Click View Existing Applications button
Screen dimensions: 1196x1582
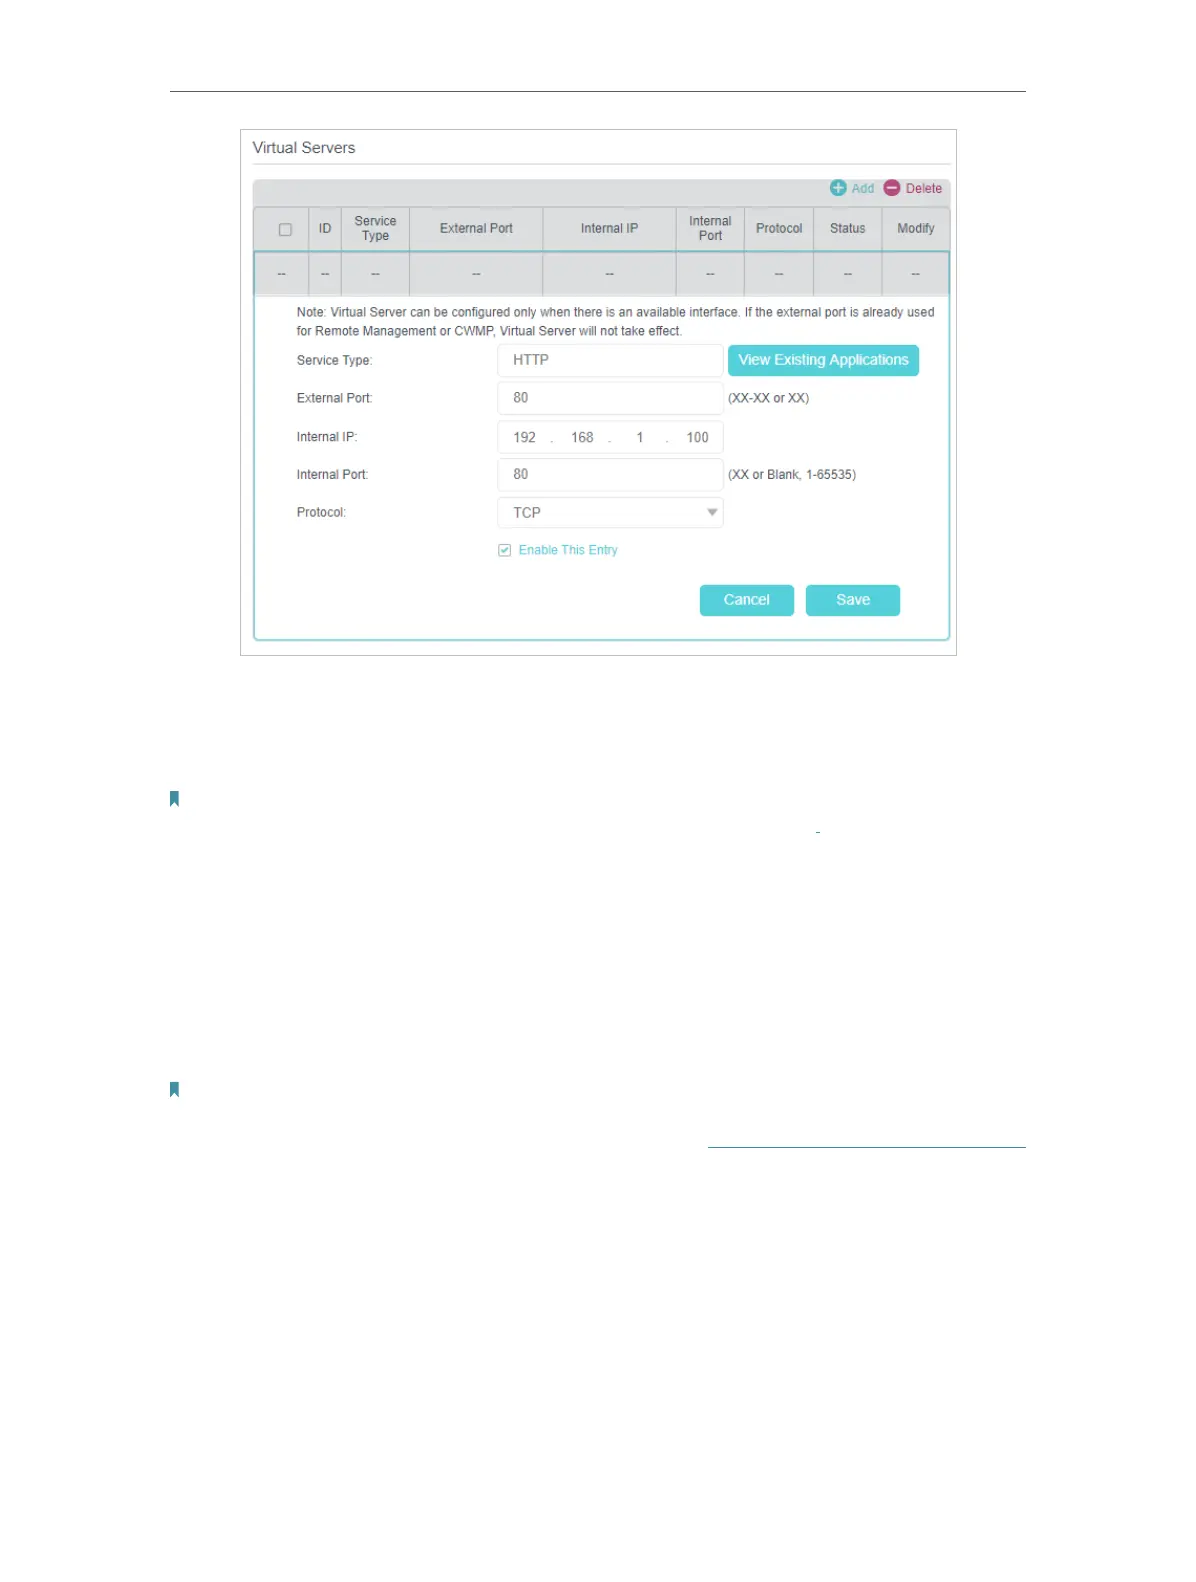[823, 360]
